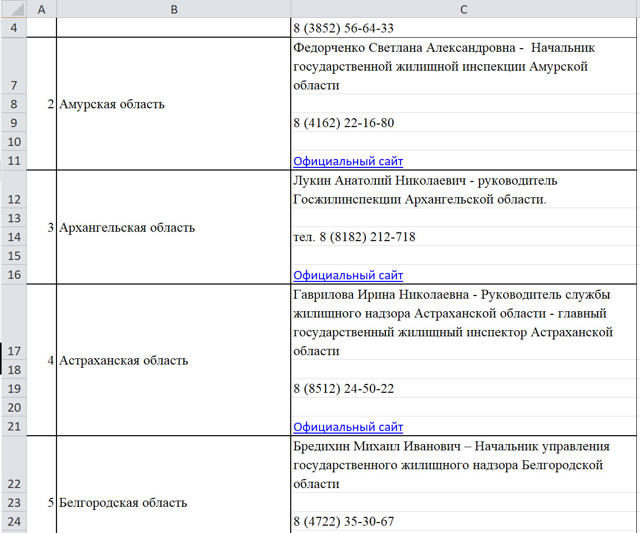Select row 9 header

[x=14, y=122]
